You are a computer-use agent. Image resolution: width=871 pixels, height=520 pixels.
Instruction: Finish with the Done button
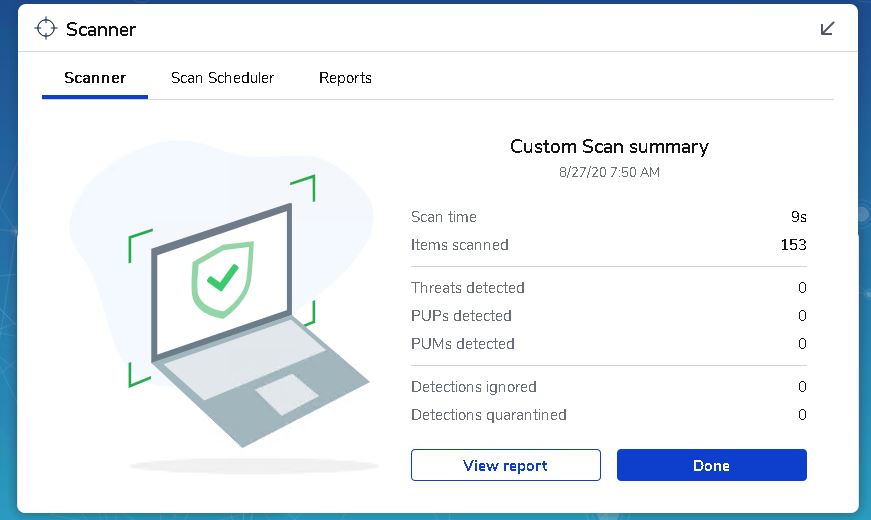tap(712, 465)
